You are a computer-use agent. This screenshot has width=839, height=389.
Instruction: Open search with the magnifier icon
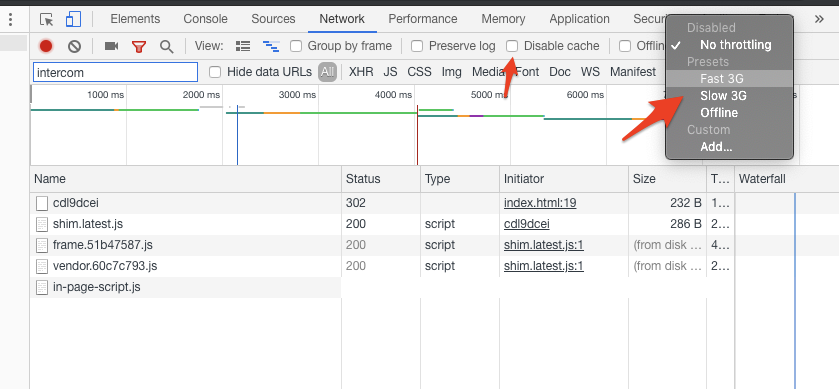click(x=167, y=47)
